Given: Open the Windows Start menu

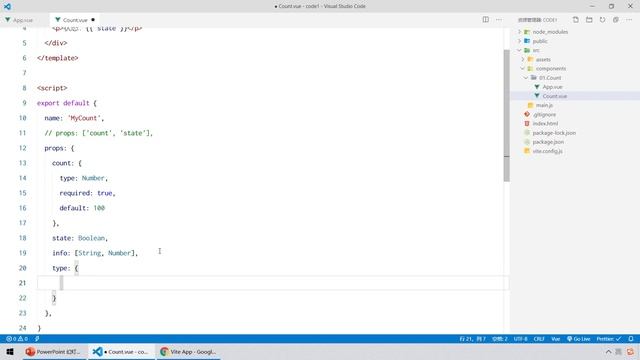Looking at the screenshot, I should (10, 352).
